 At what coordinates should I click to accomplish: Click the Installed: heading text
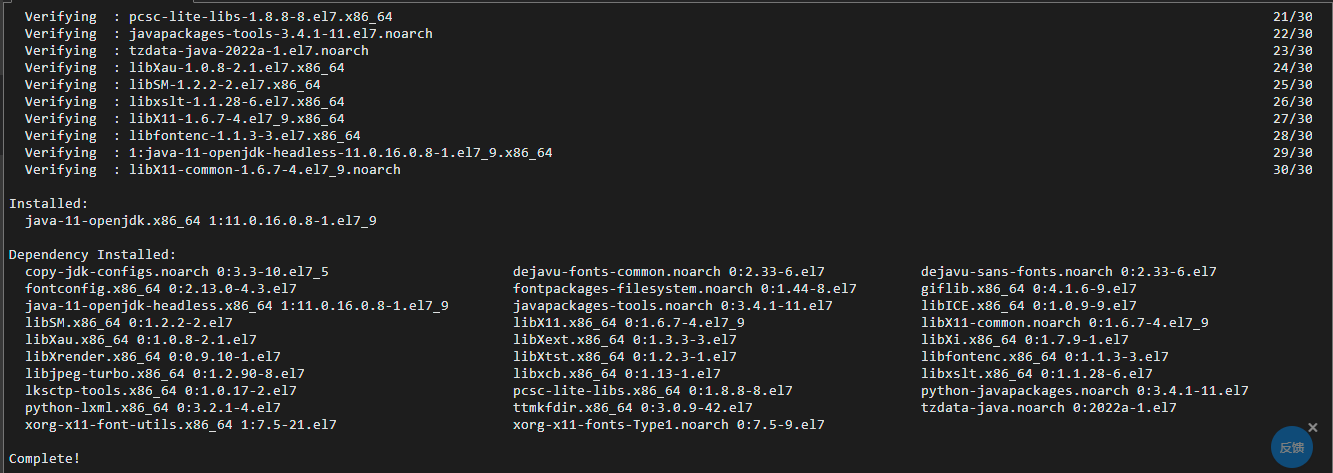coord(49,203)
